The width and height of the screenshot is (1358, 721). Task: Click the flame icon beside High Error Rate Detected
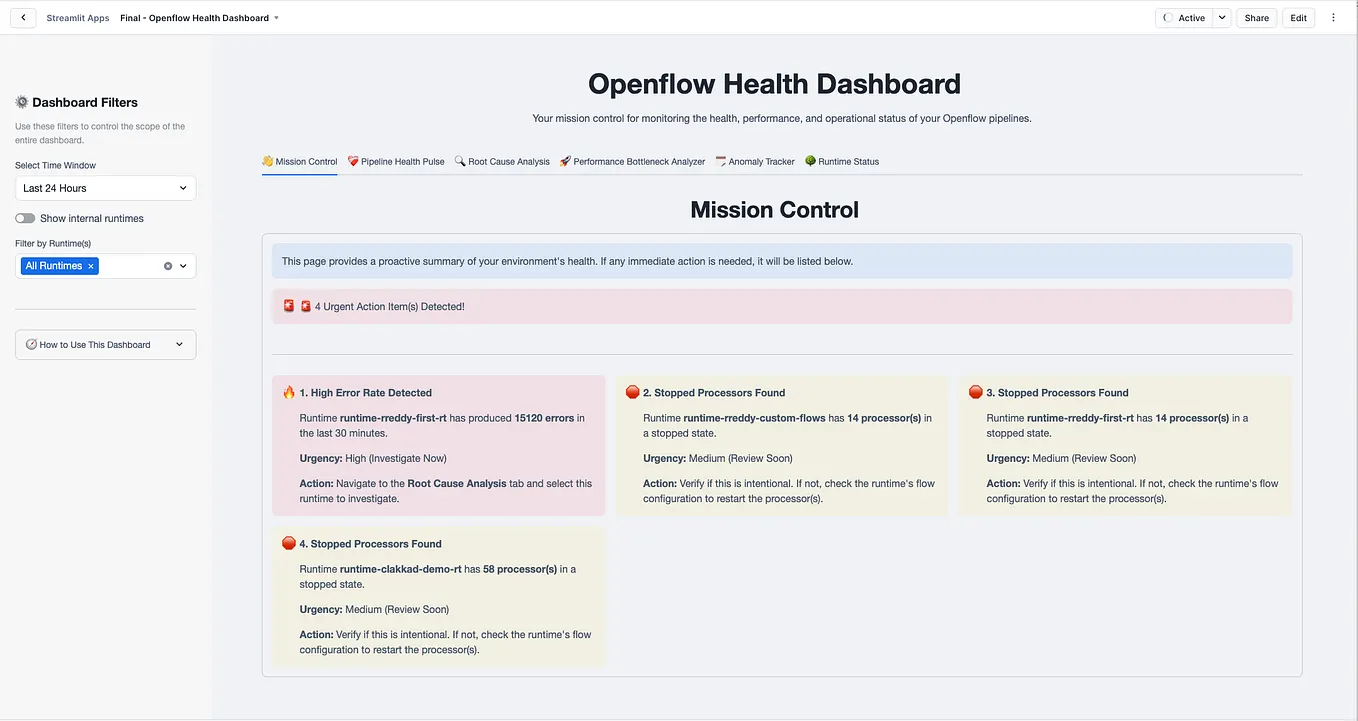point(288,392)
